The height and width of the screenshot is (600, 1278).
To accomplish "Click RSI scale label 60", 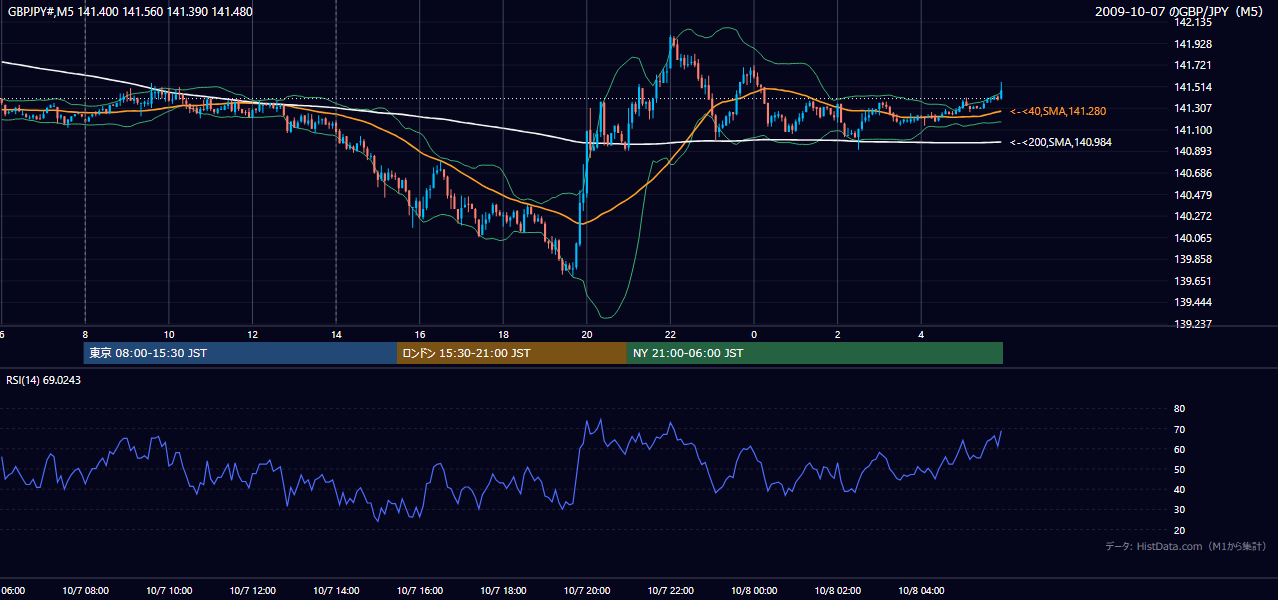I will click(x=1179, y=449).
